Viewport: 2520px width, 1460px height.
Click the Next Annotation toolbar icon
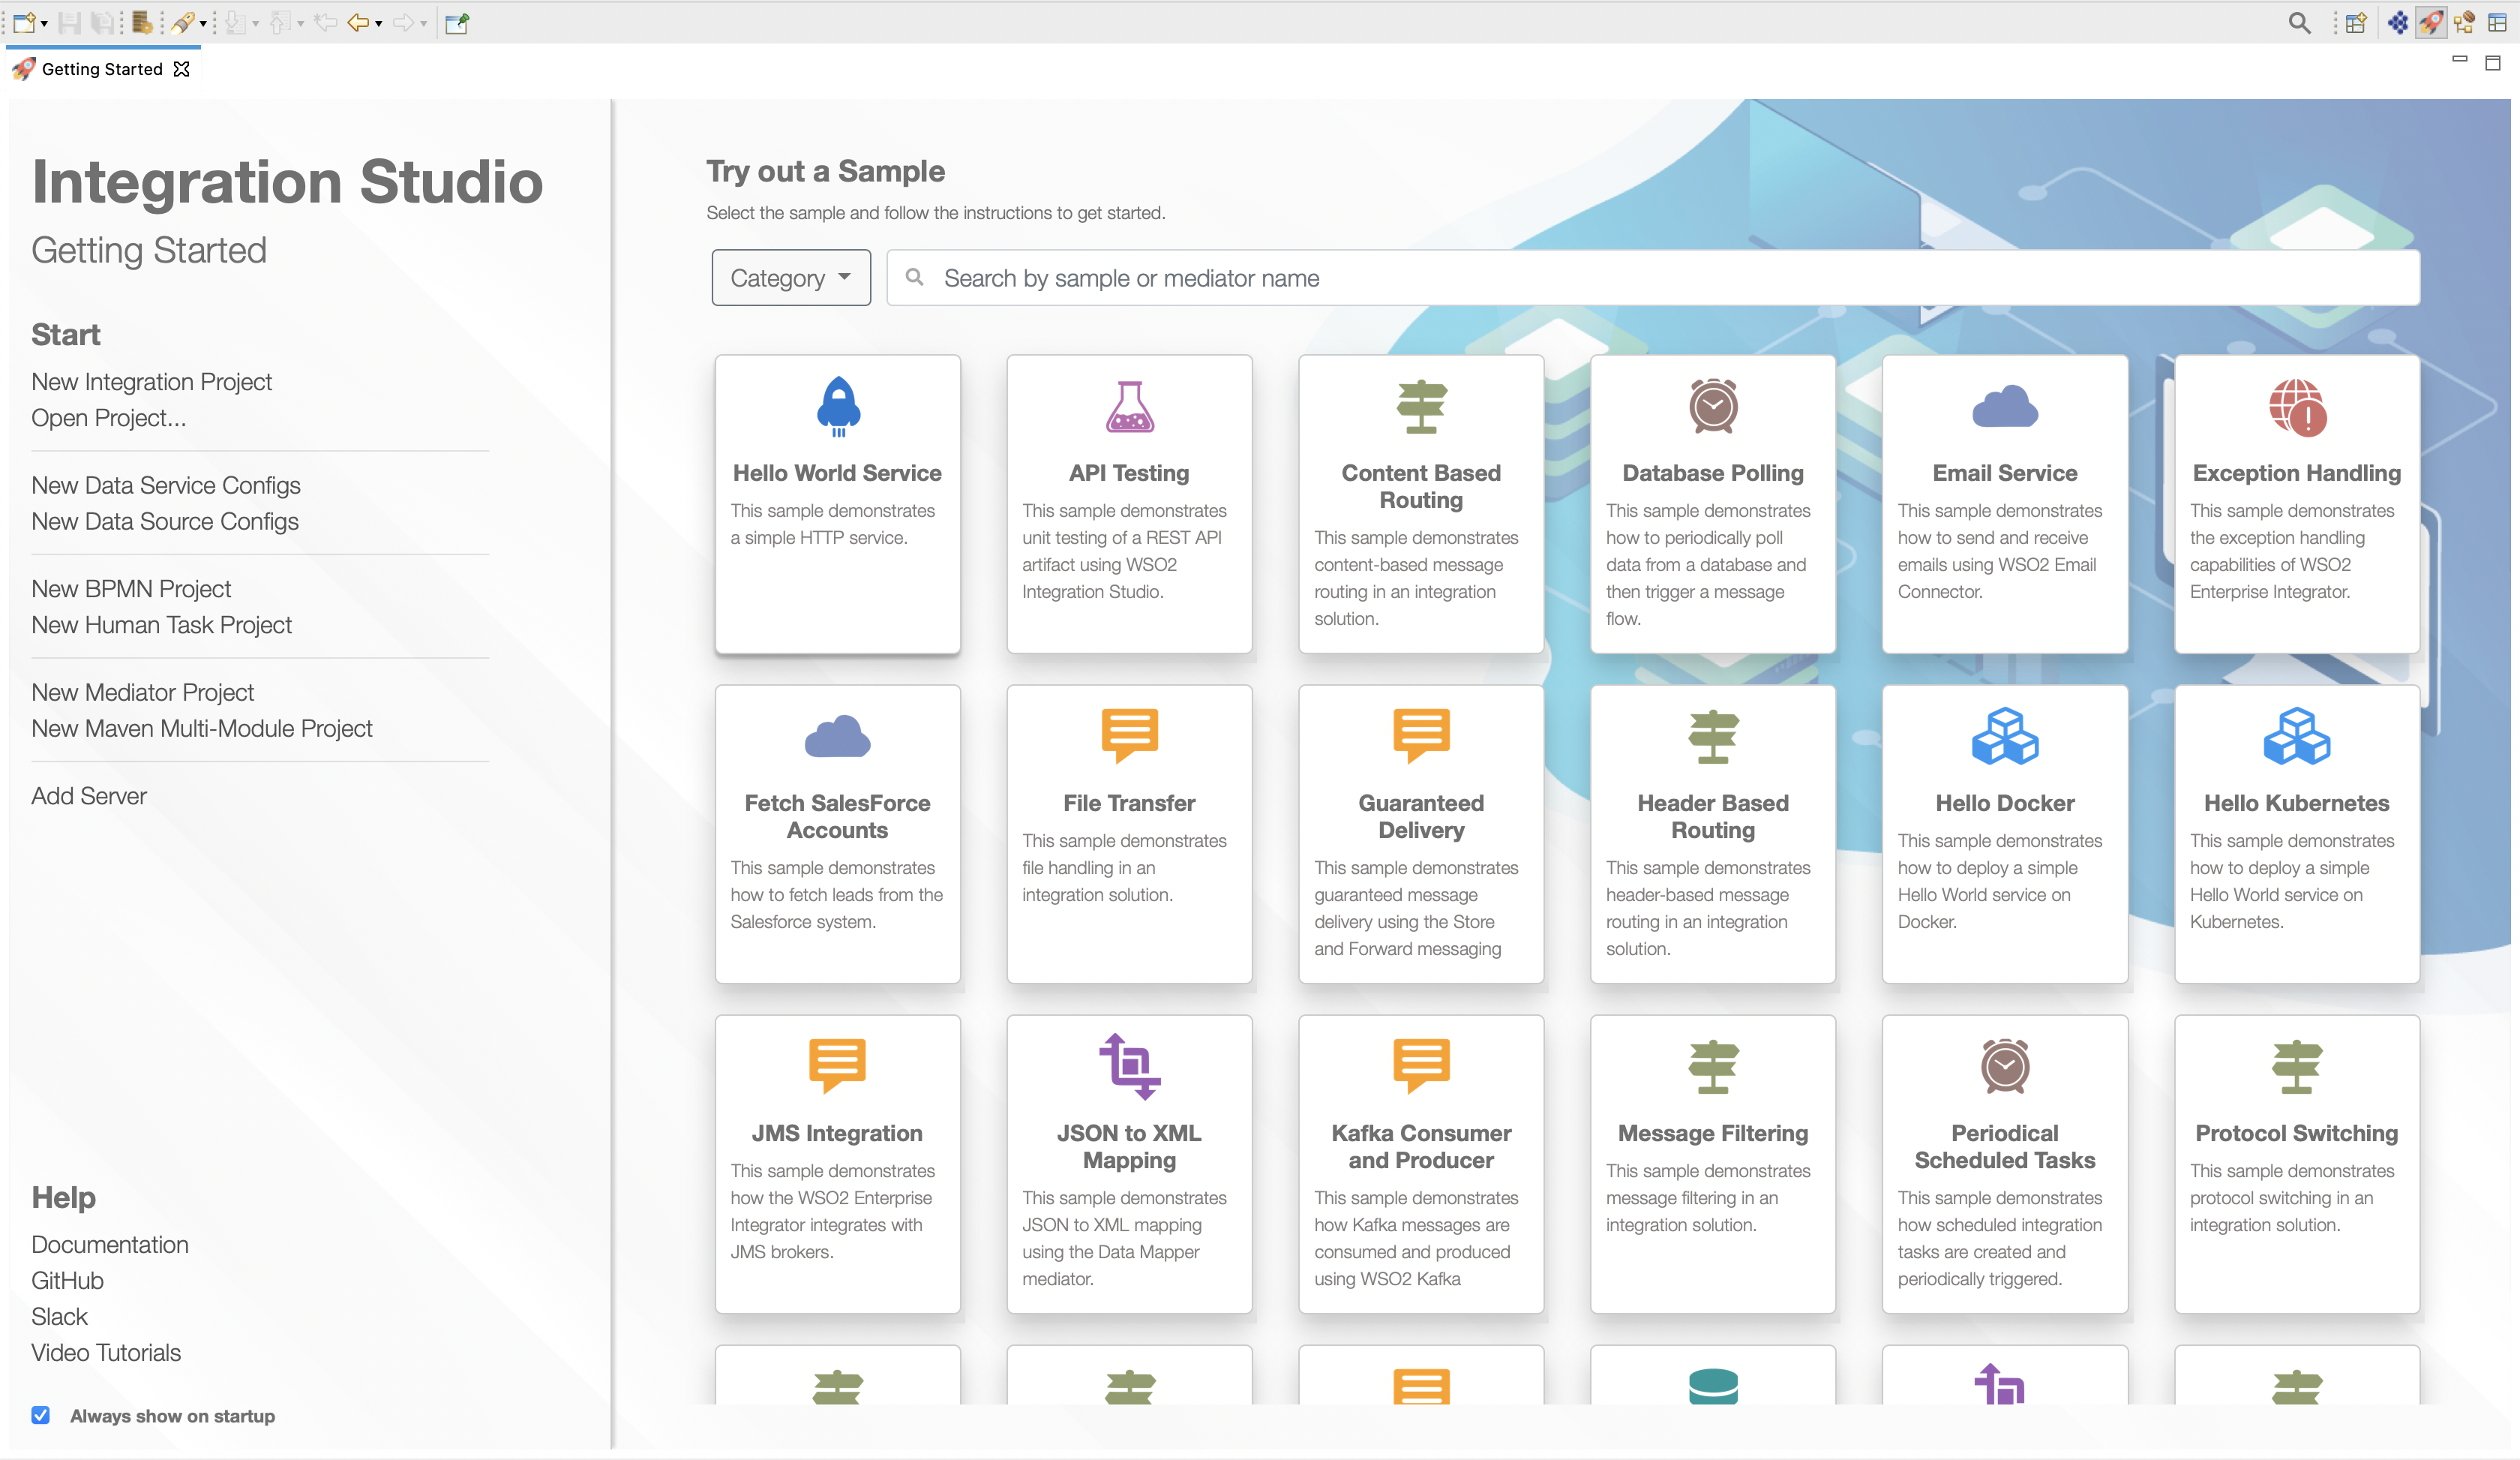235,22
